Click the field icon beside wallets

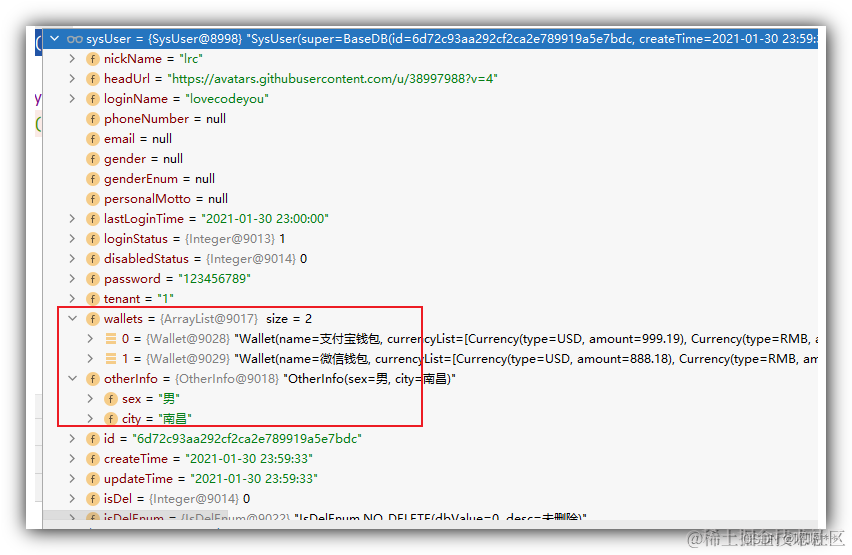click(x=93, y=319)
